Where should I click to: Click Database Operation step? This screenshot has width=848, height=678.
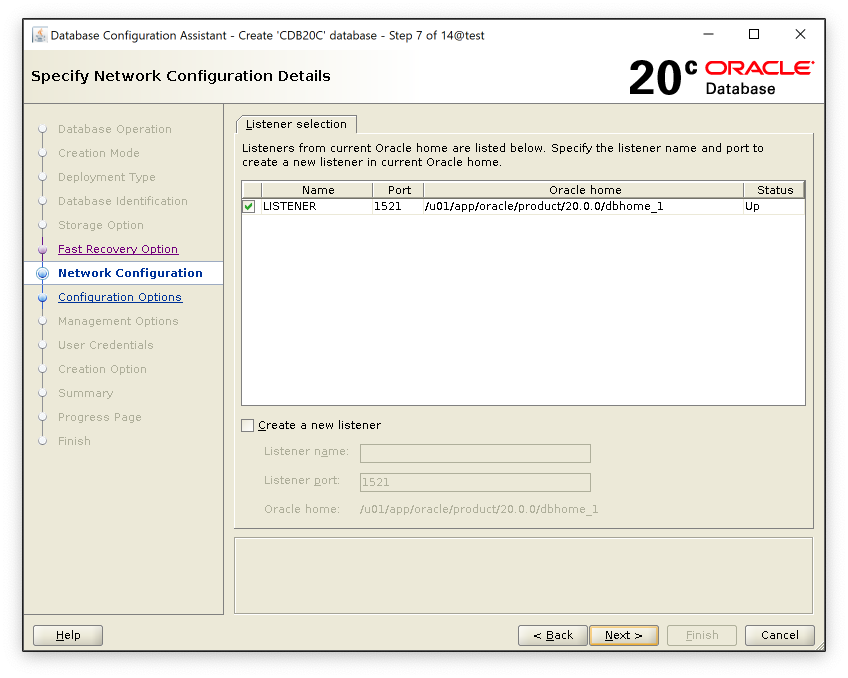coord(115,129)
